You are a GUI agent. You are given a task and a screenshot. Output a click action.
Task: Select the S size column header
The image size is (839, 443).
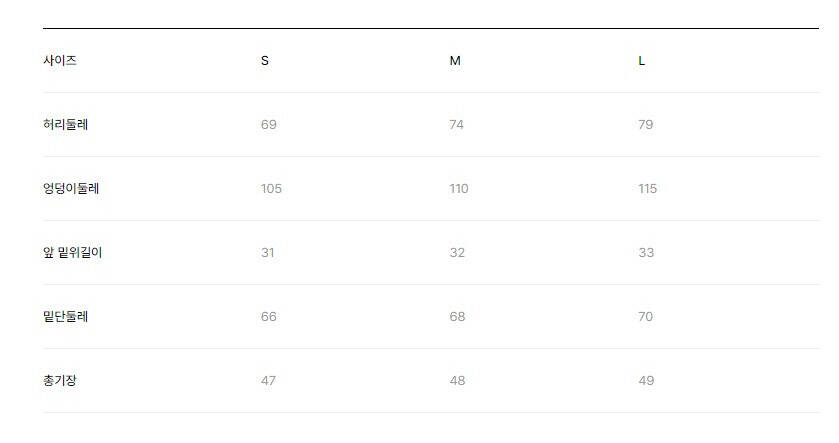click(x=265, y=61)
